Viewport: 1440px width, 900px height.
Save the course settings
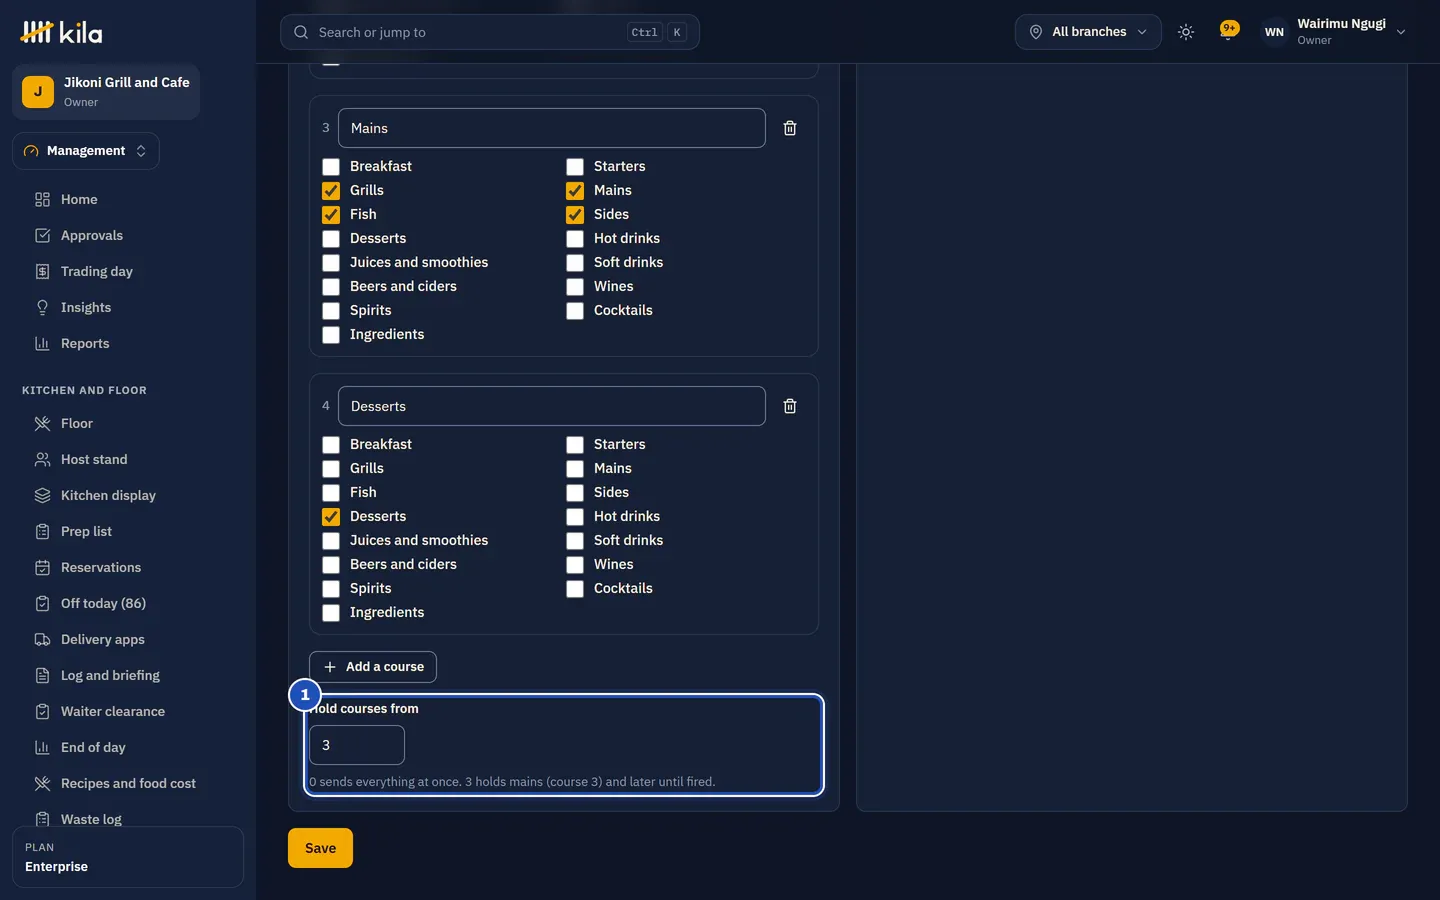320,848
